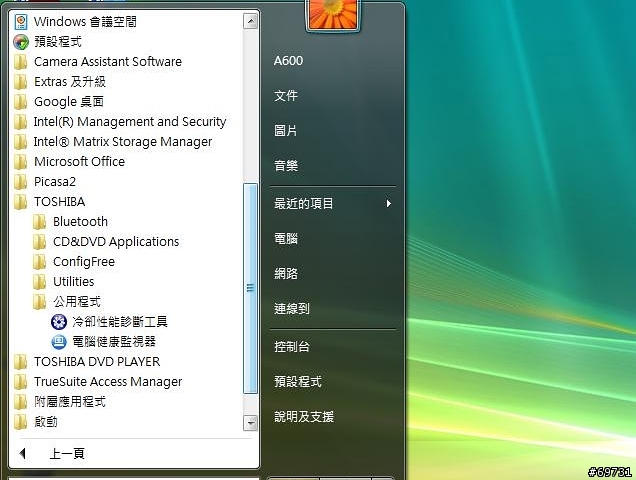Open the Utilities subfolder icon

tap(39, 282)
